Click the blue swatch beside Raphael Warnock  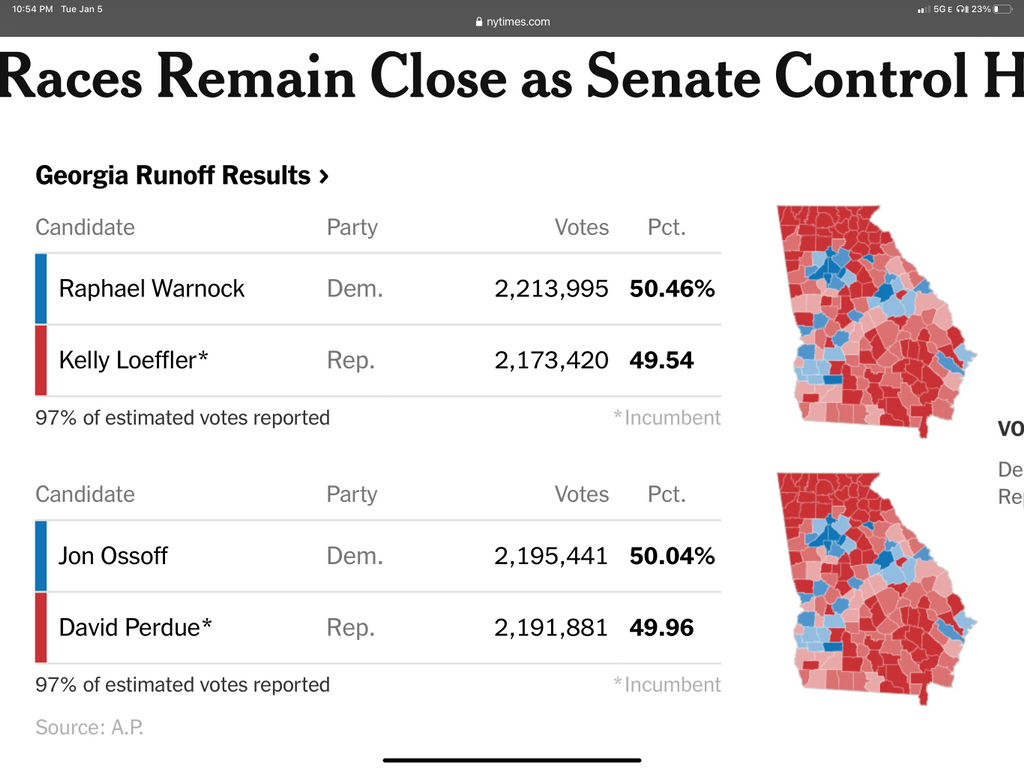click(x=41, y=289)
